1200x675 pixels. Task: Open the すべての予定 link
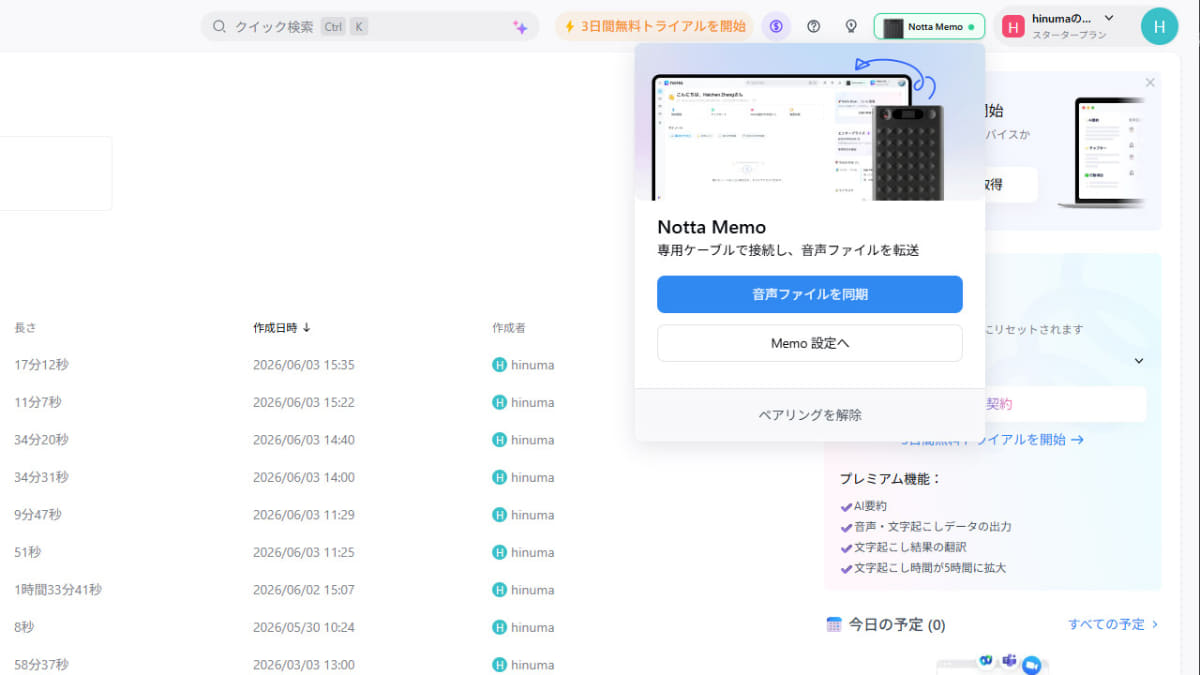click(x=1113, y=624)
